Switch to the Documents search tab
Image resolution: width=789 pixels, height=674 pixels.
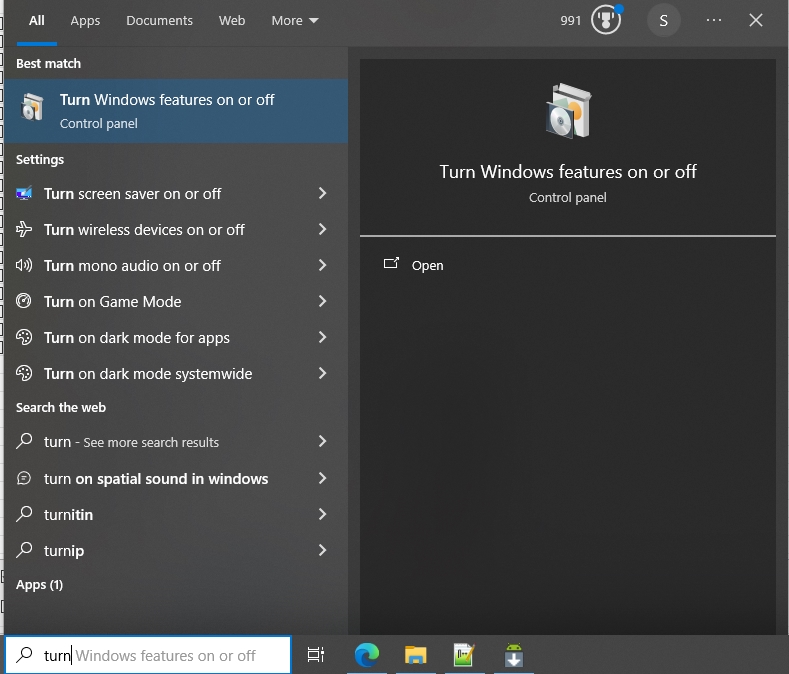point(159,20)
